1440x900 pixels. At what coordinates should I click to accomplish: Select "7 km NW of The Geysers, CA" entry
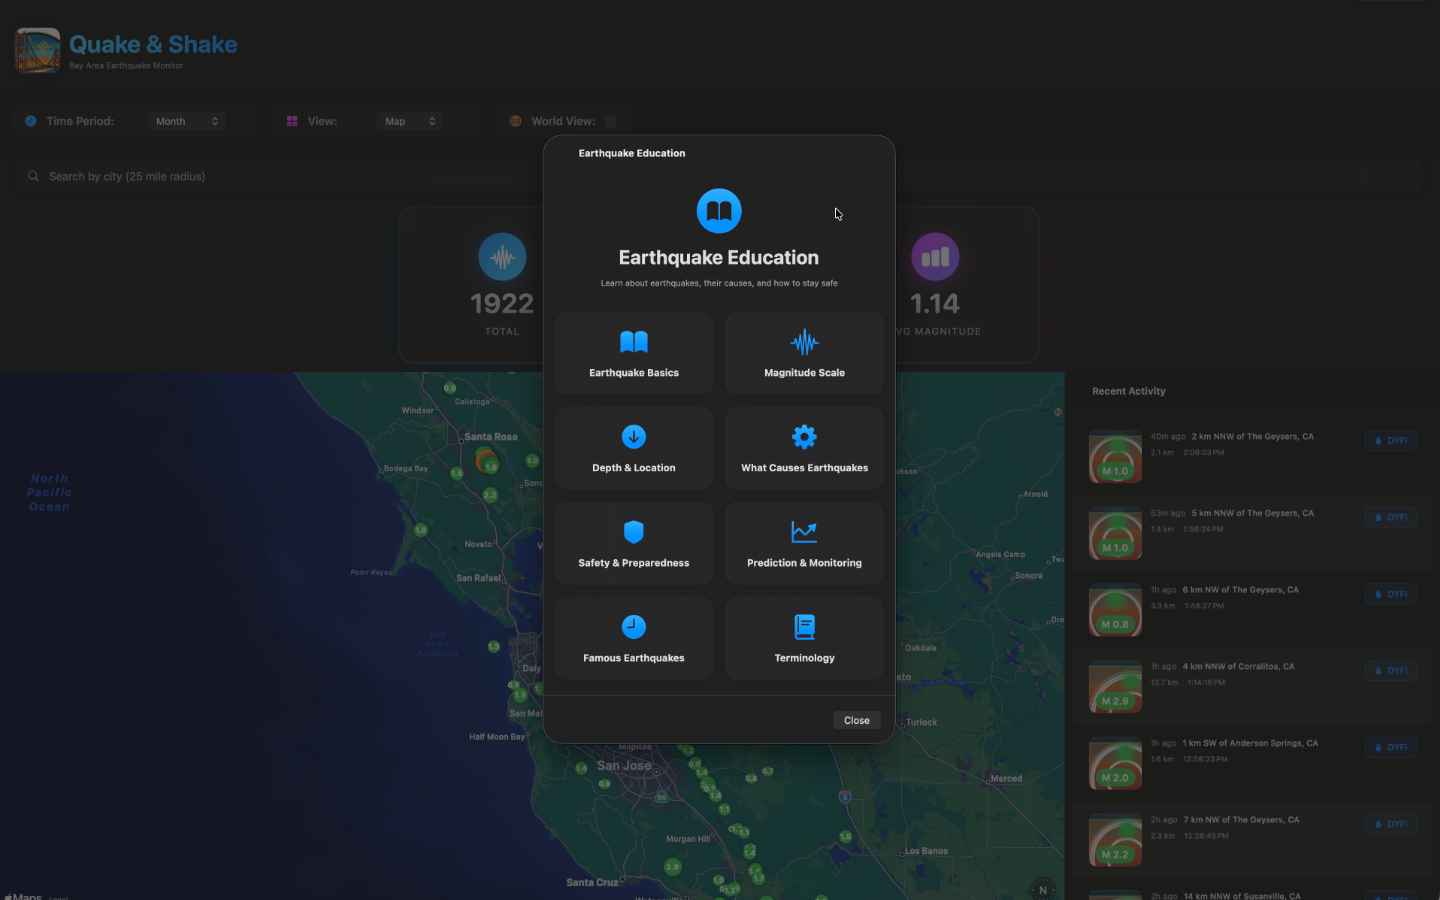pyautogui.click(x=1241, y=820)
